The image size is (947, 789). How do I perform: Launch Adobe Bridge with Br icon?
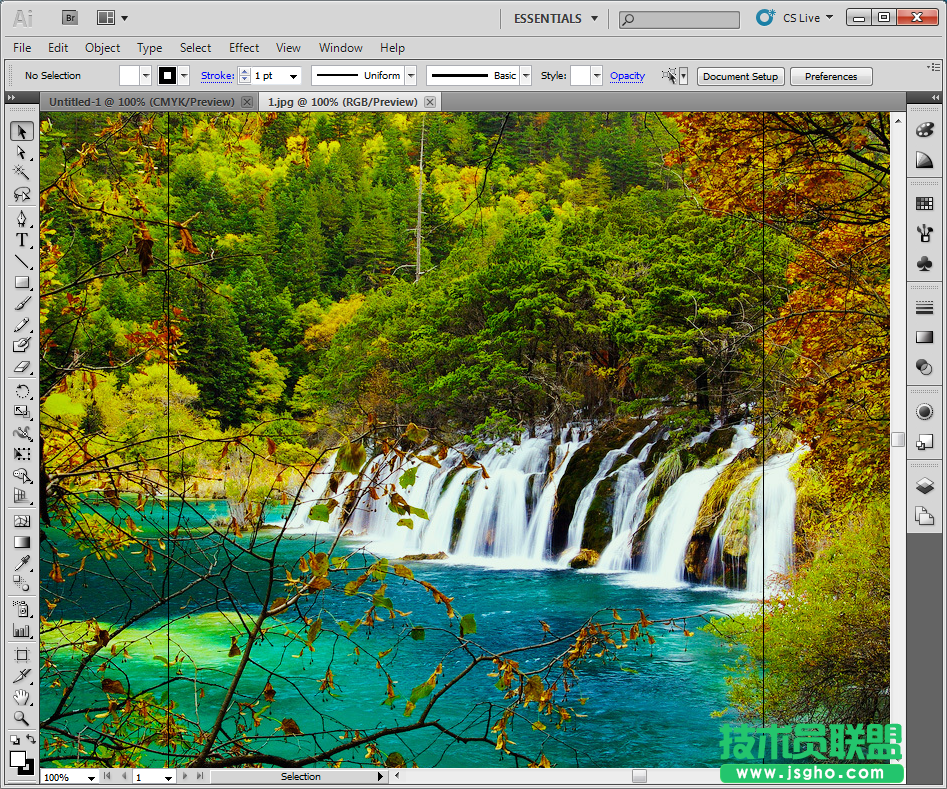[70, 18]
